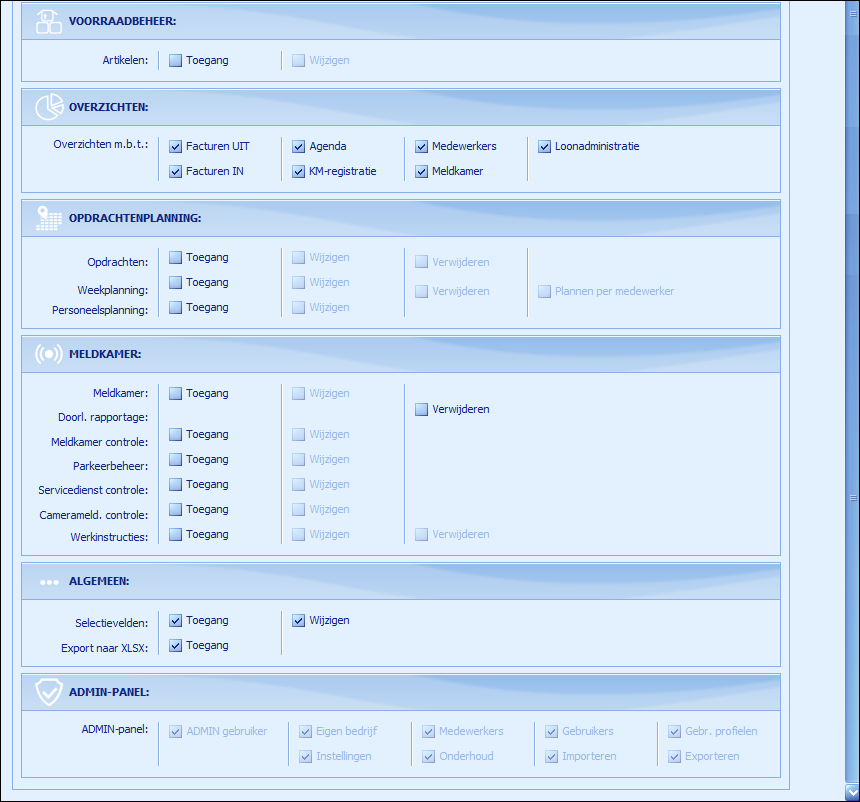The width and height of the screenshot is (860, 802).
Task: Uncheck Wijzigen for Selectievelden
Action: (299, 620)
